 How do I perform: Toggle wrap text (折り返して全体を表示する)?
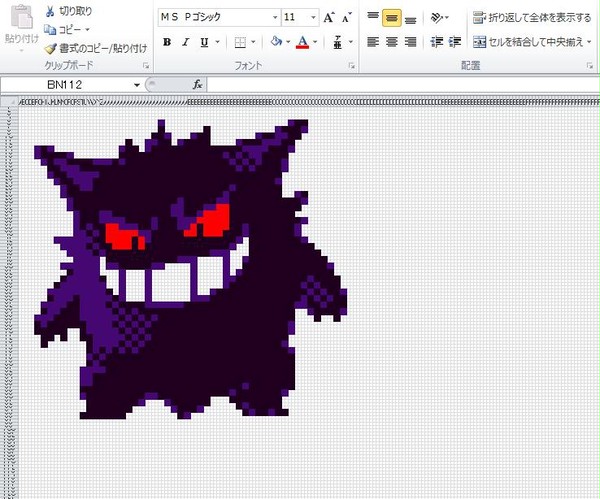[532, 18]
